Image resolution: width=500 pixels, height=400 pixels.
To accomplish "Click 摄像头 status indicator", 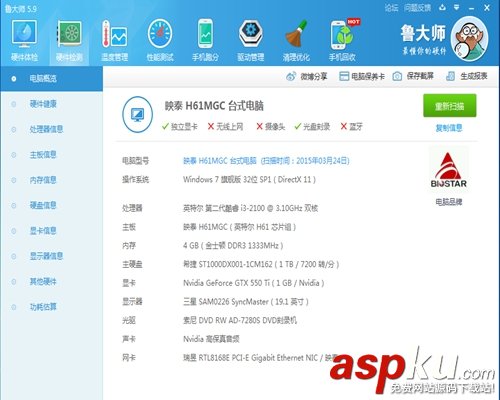I will tap(271, 127).
